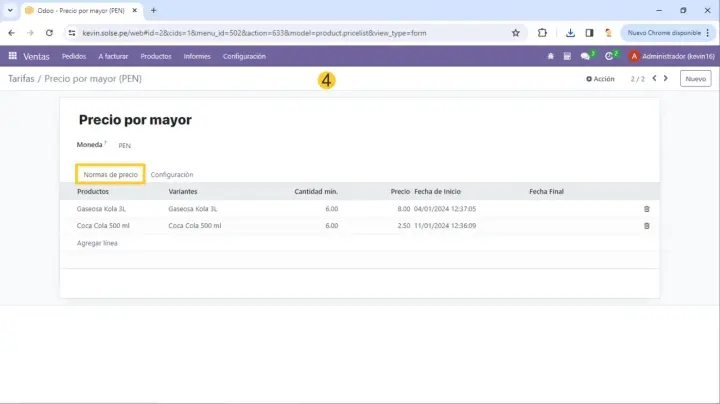
Task: Reload the page in Chrome
Action: (x=47, y=32)
